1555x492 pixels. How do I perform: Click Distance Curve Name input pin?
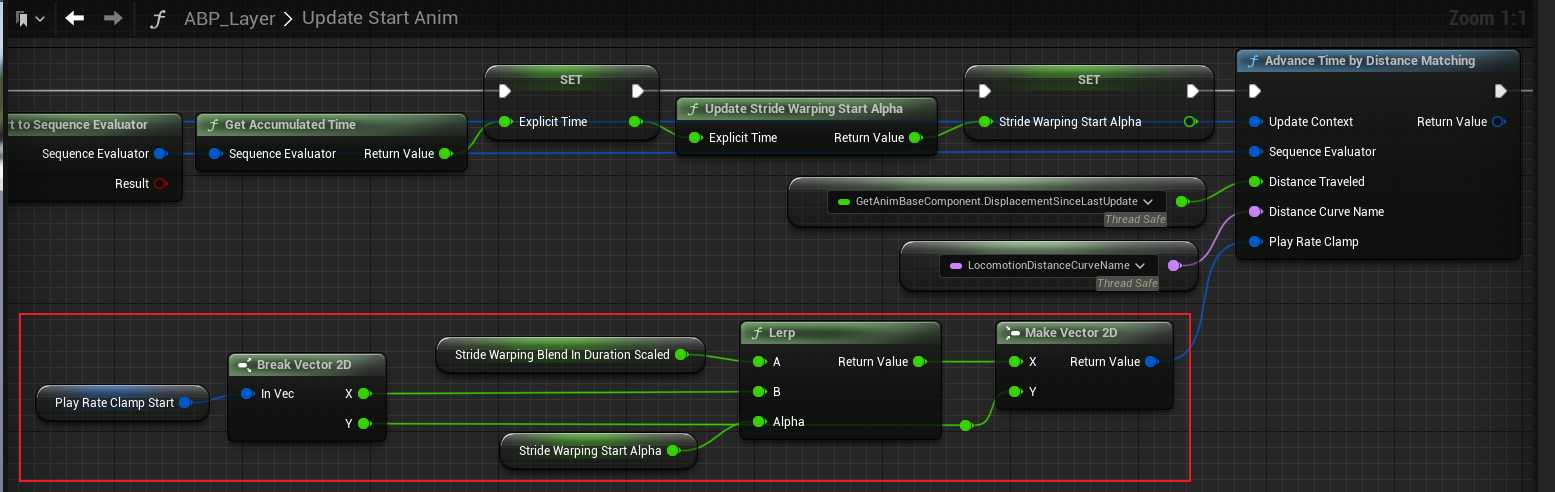[x=1255, y=212]
